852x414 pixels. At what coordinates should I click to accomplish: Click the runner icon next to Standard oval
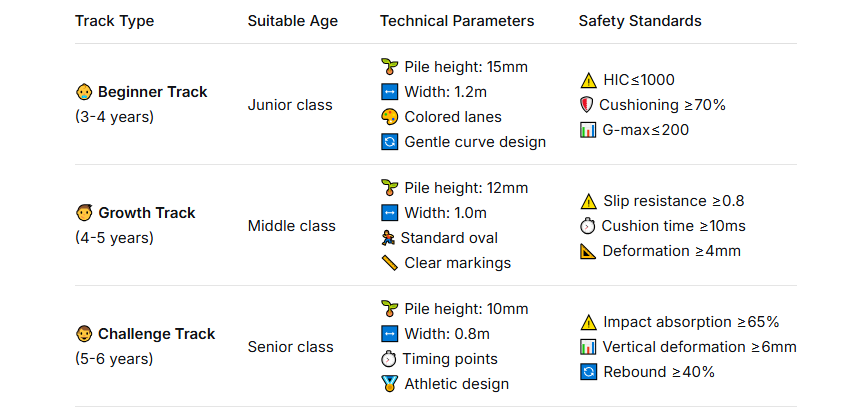tap(389, 238)
